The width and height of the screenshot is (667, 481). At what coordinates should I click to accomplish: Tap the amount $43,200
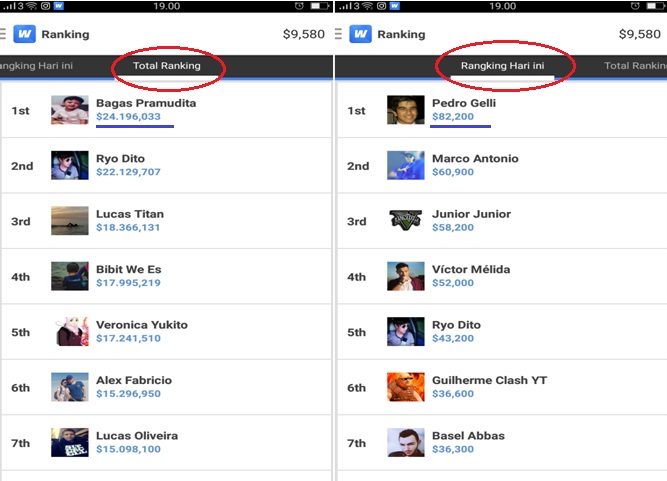[453, 338]
